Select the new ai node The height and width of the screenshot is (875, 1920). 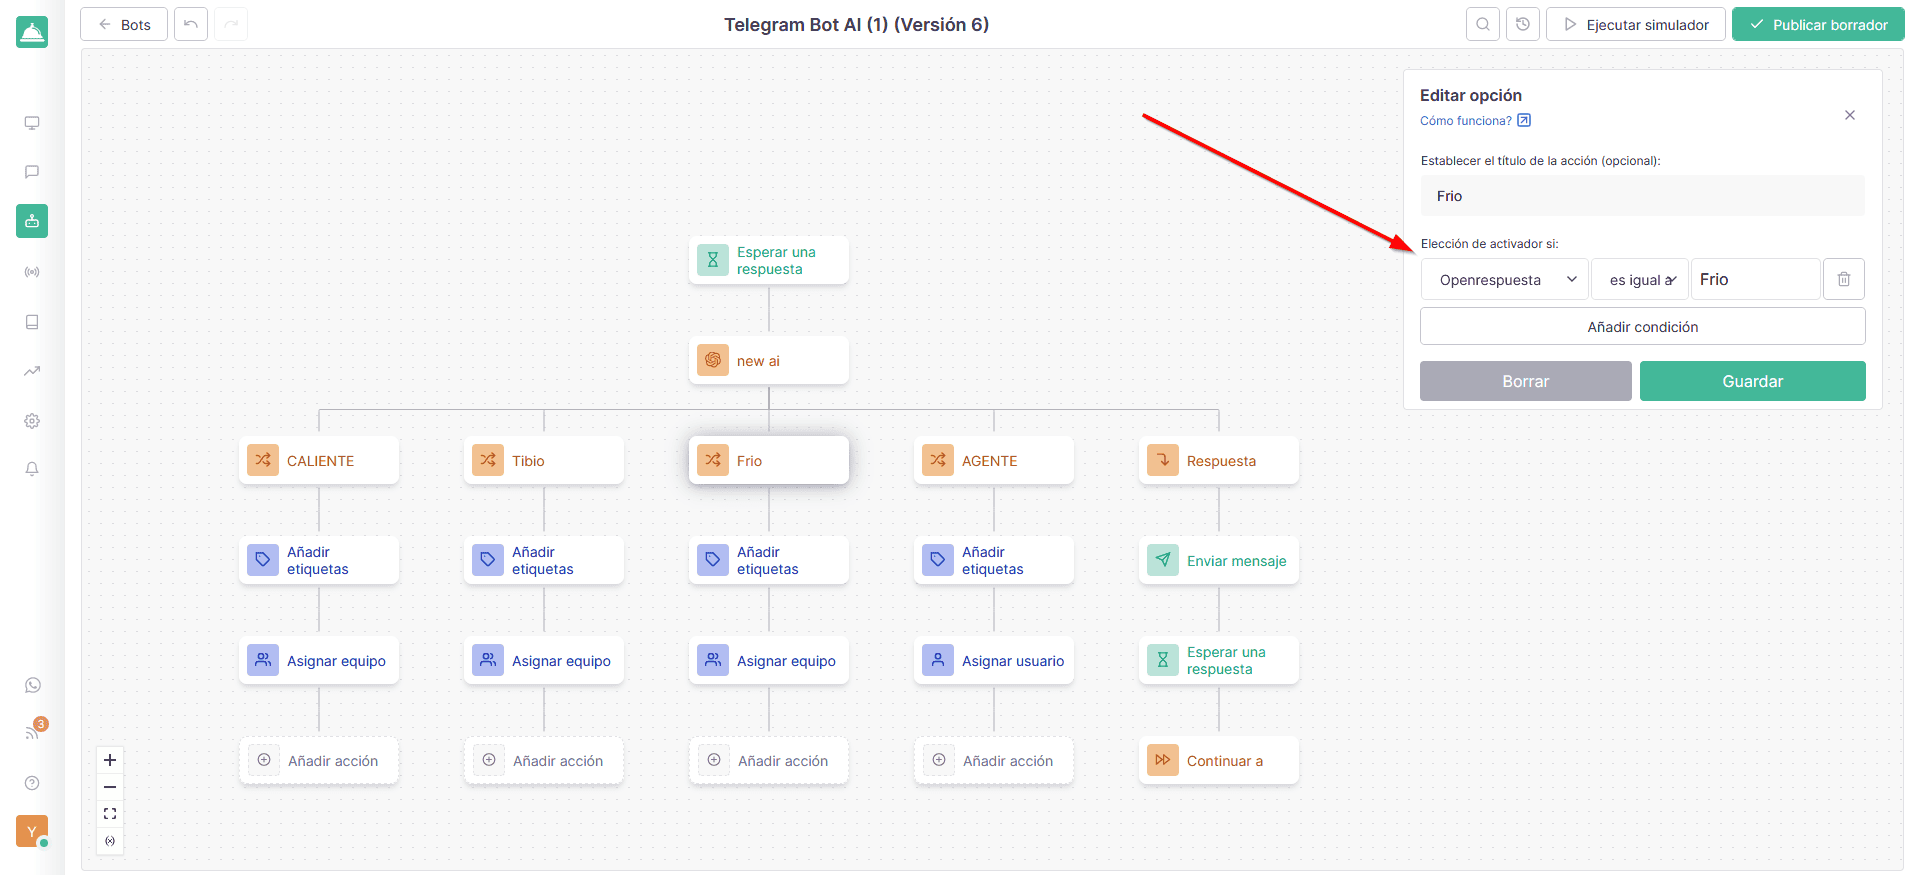tap(769, 360)
